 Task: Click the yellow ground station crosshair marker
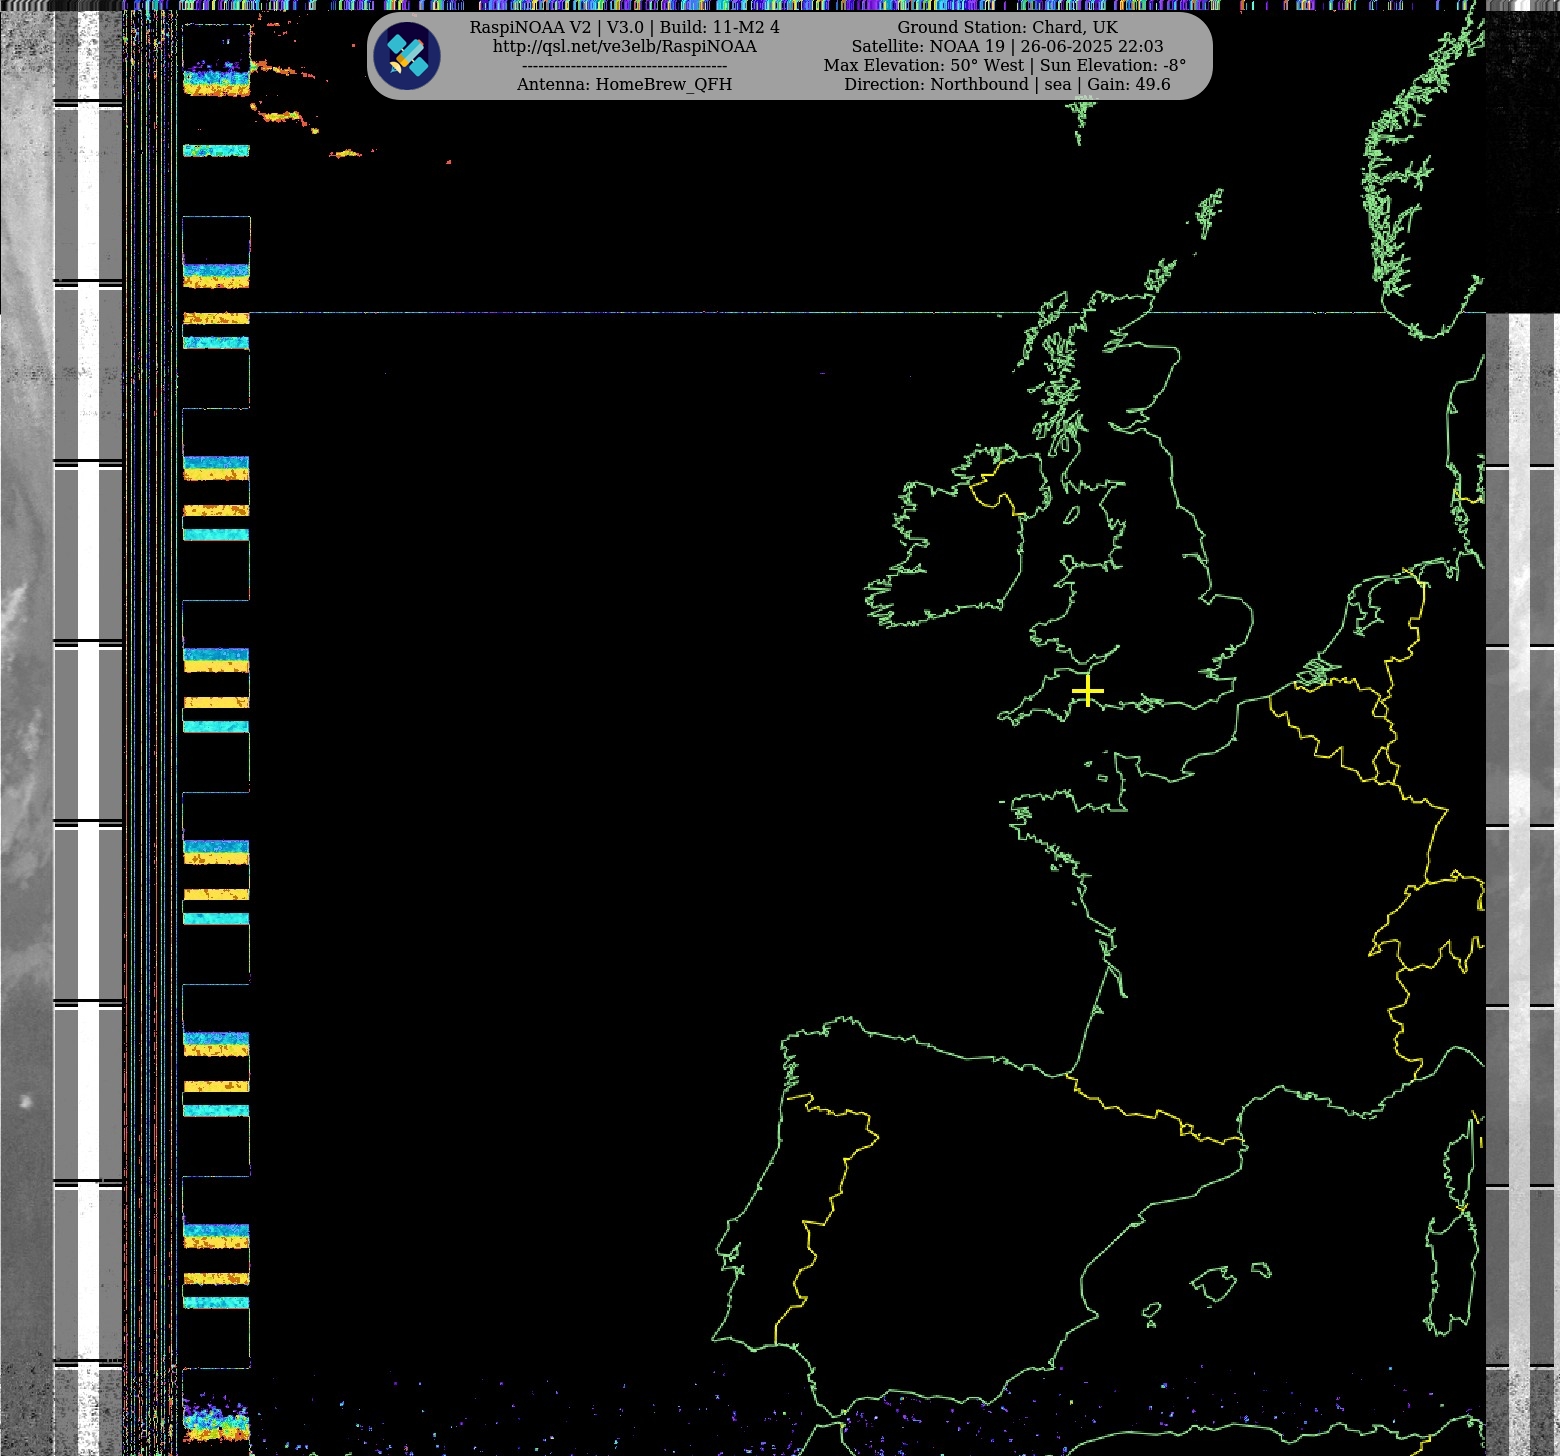coord(1087,691)
